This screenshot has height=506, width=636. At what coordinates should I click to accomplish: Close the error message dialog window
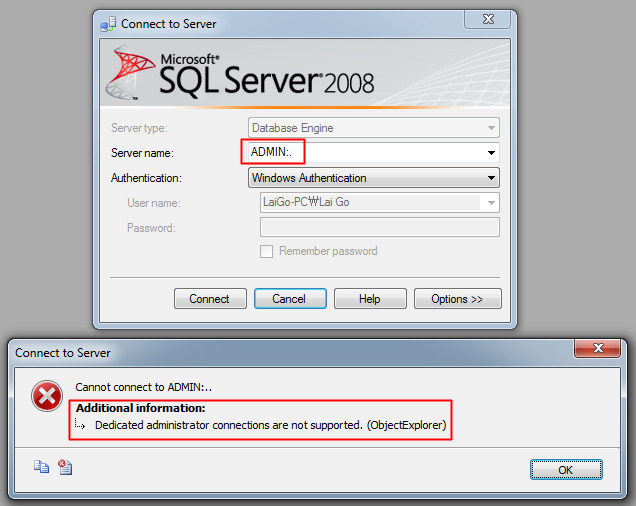point(597,348)
